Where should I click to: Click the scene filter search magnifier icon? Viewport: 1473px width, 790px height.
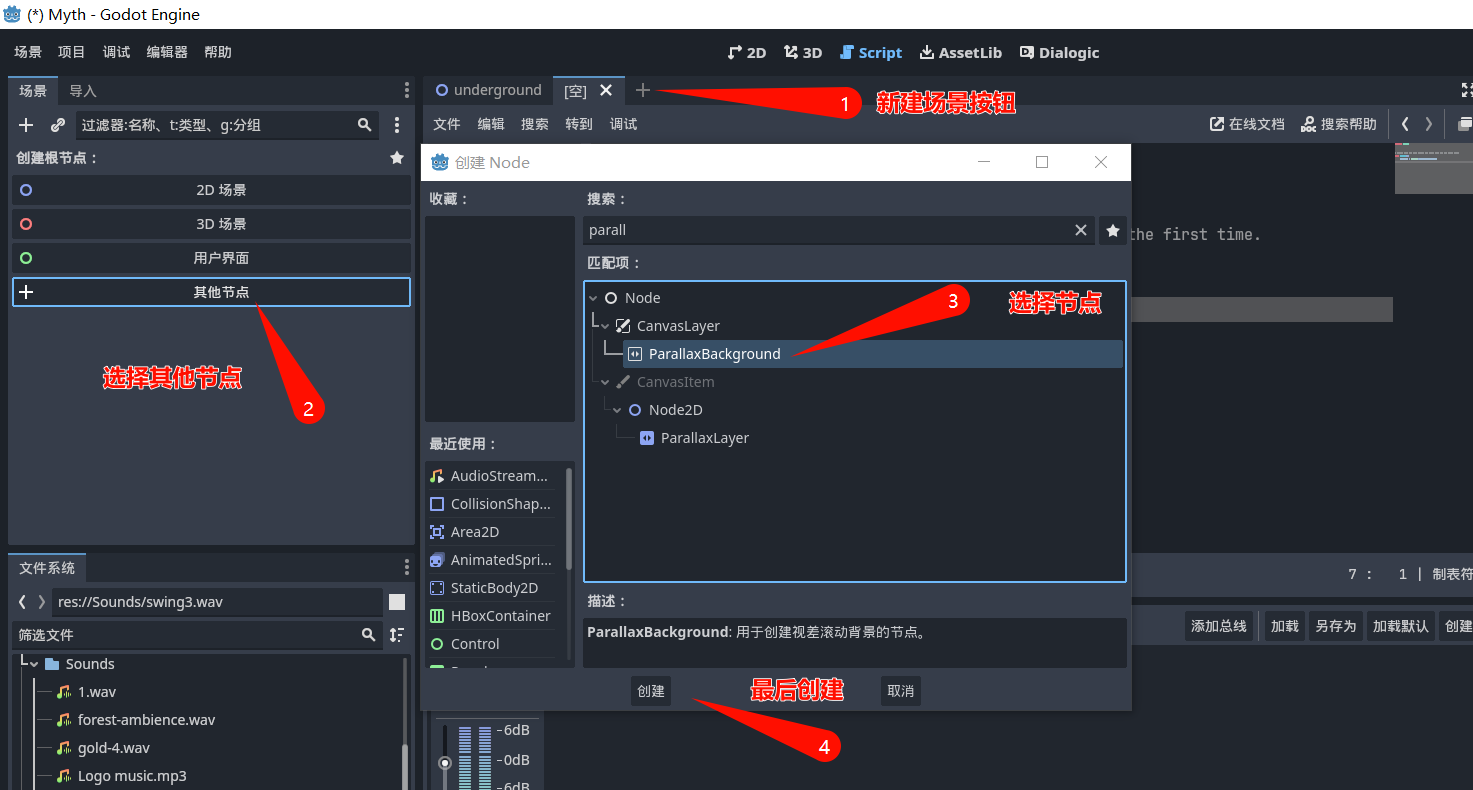365,125
